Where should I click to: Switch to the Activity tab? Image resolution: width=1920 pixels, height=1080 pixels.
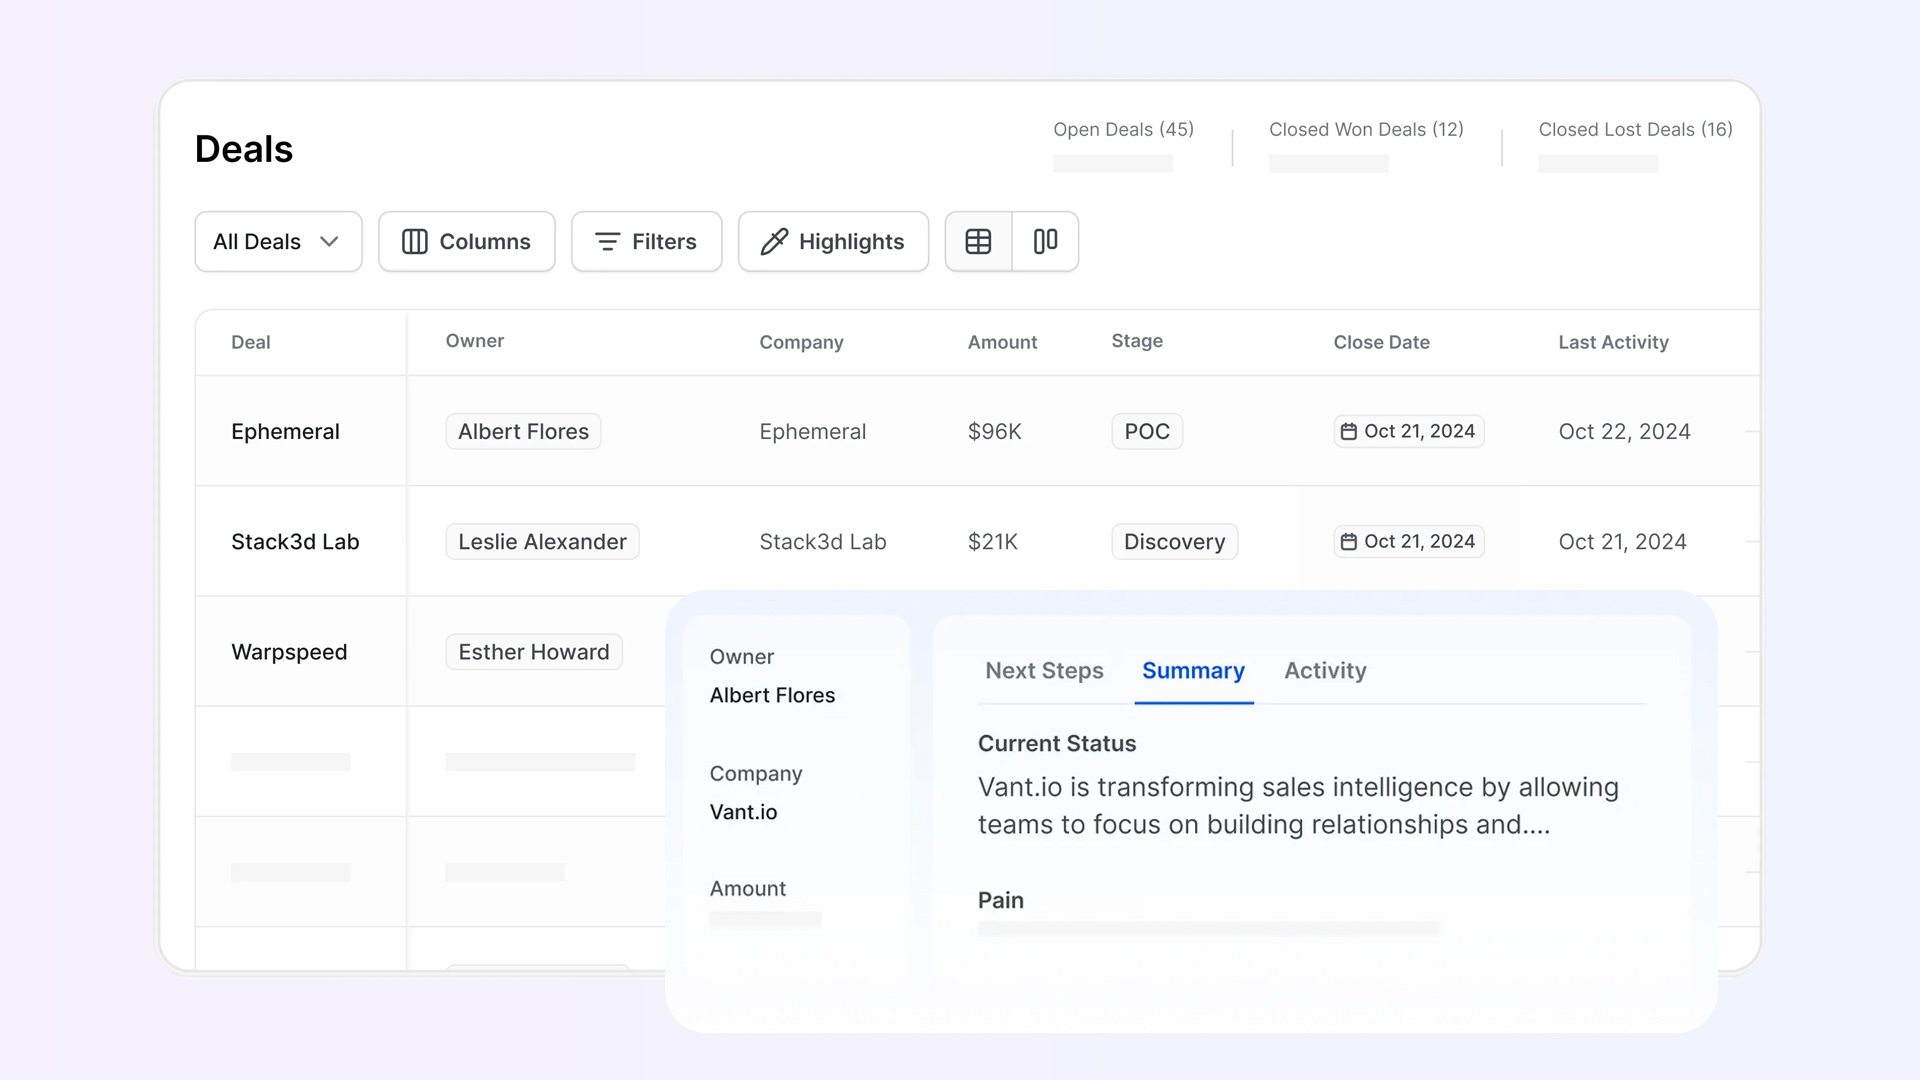(x=1325, y=671)
